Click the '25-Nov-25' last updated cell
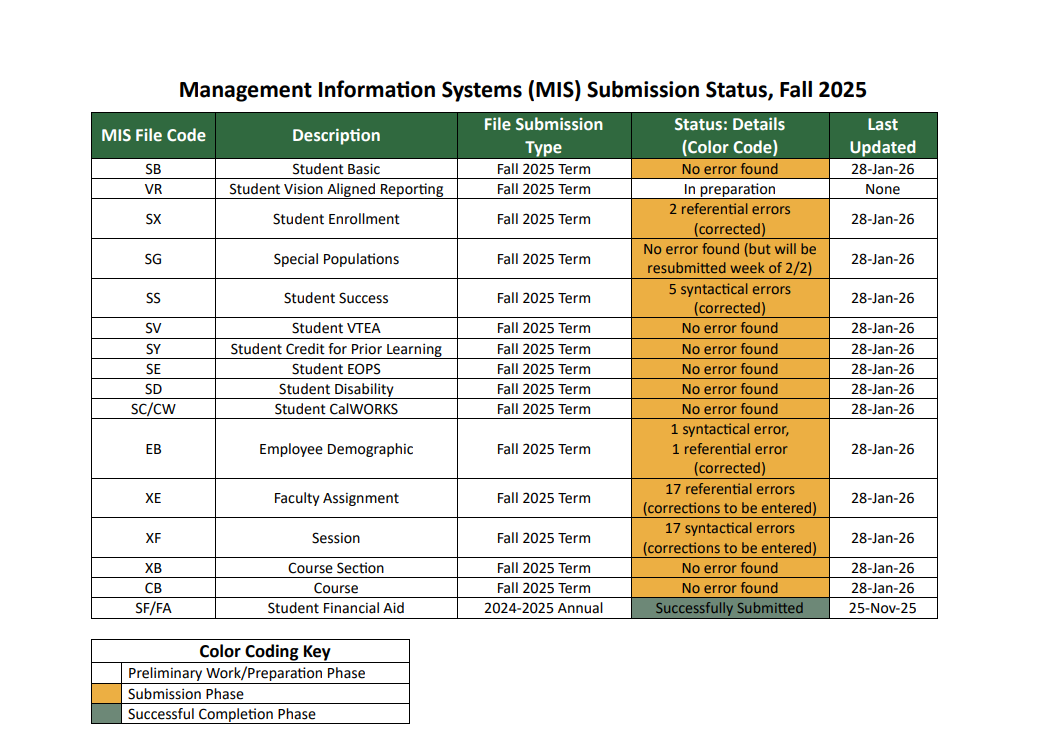This screenshot has width=1046, height=751. coord(883,608)
